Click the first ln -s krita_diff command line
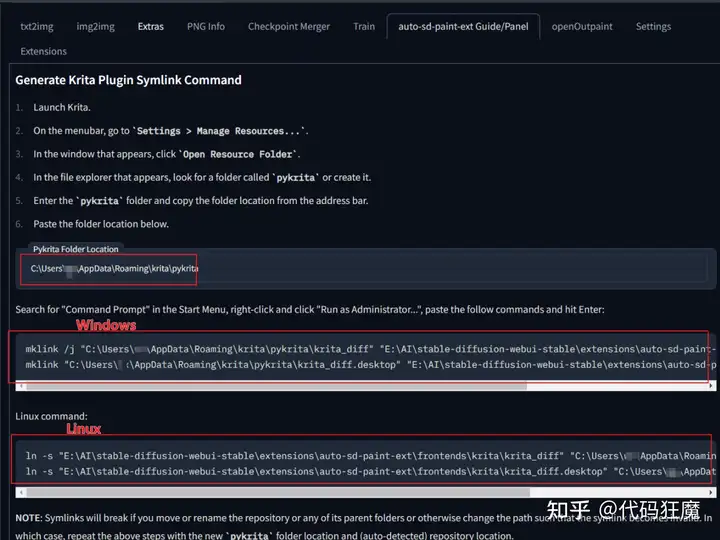This screenshot has height=540, width=720. click(371, 456)
